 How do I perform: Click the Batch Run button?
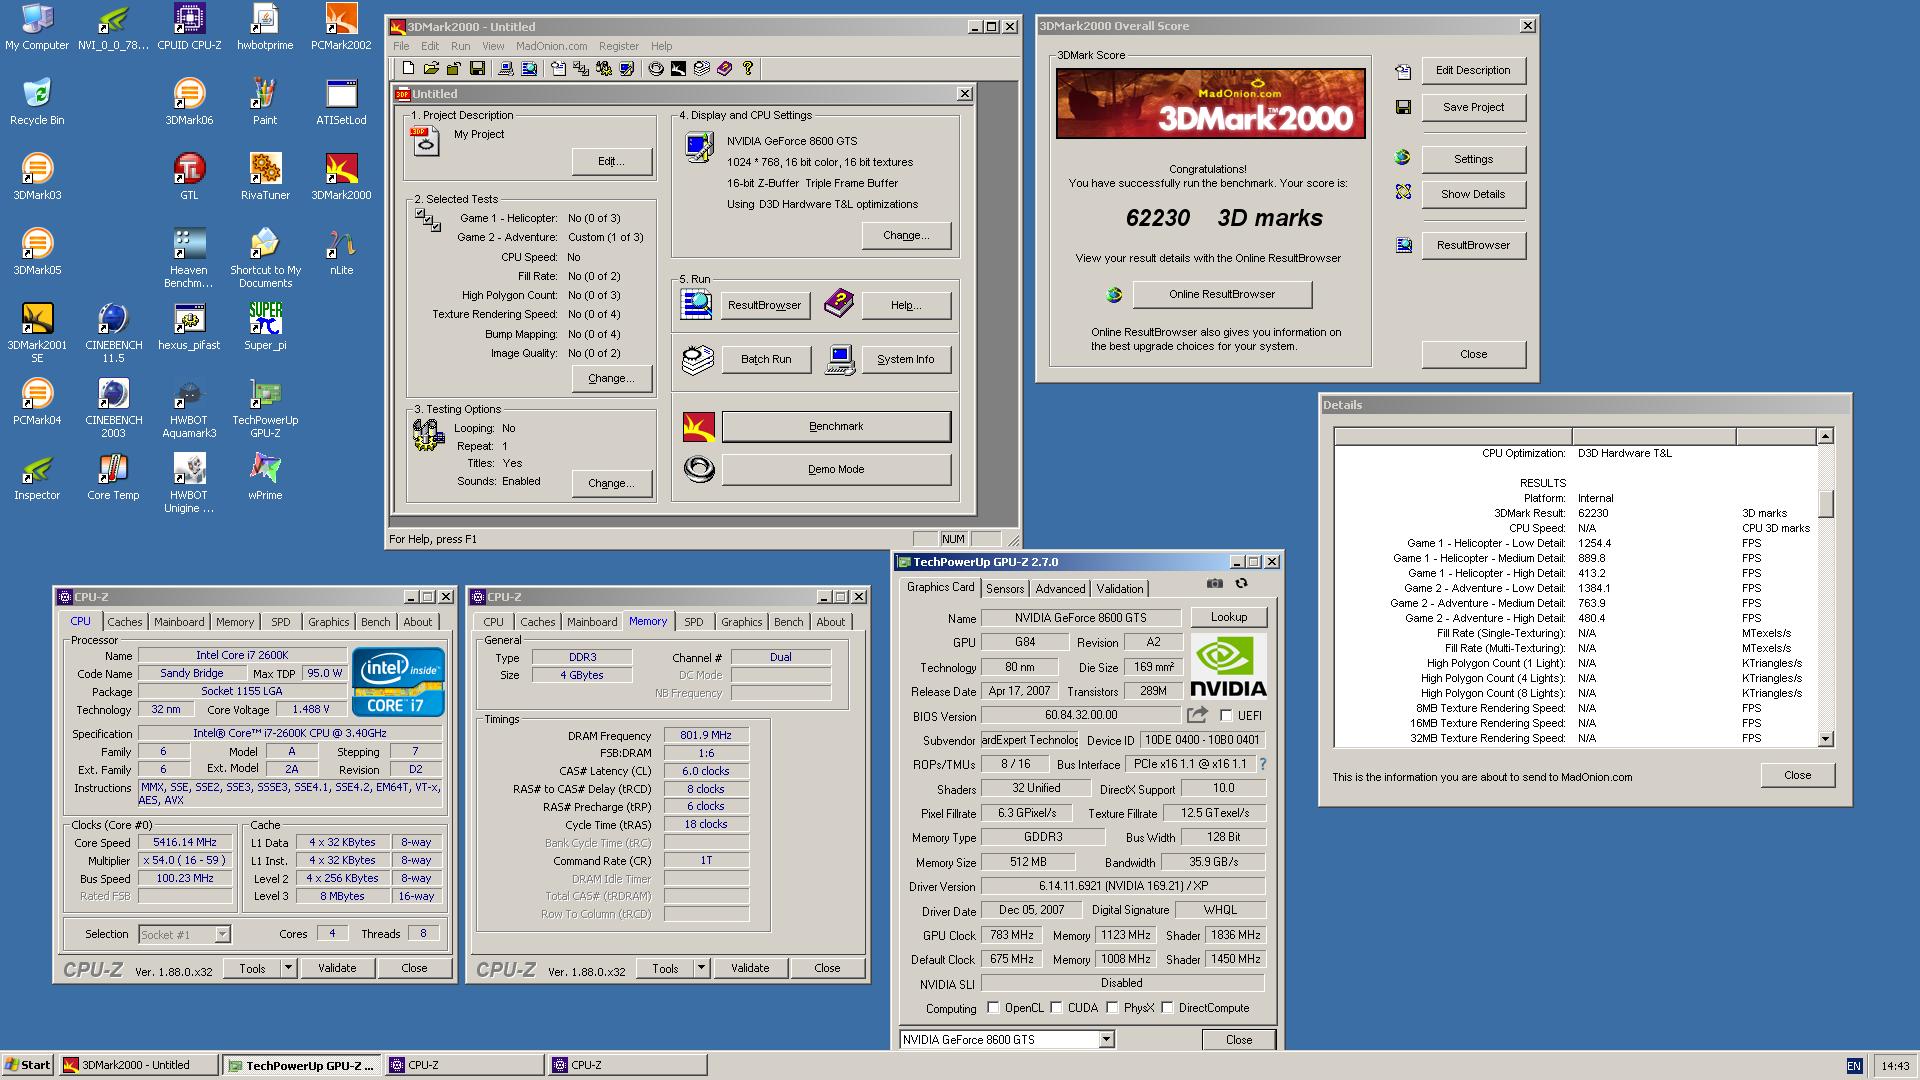click(x=766, y=360)
